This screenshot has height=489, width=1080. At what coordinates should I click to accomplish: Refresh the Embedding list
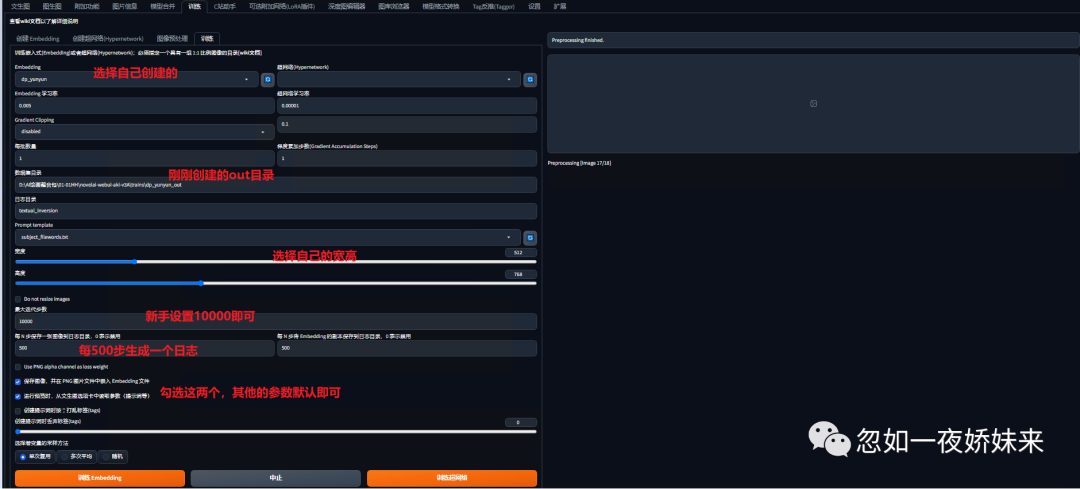click(x=268, y=80)
